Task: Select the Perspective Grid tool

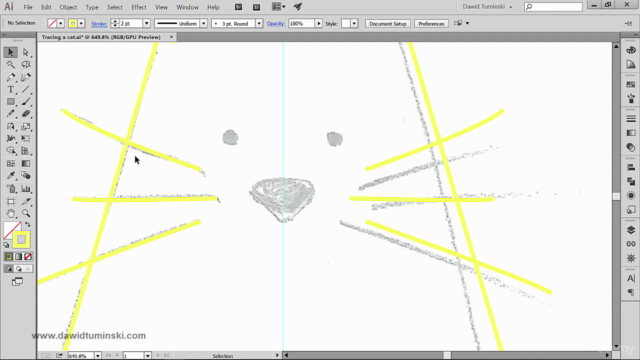Action: 26,151
